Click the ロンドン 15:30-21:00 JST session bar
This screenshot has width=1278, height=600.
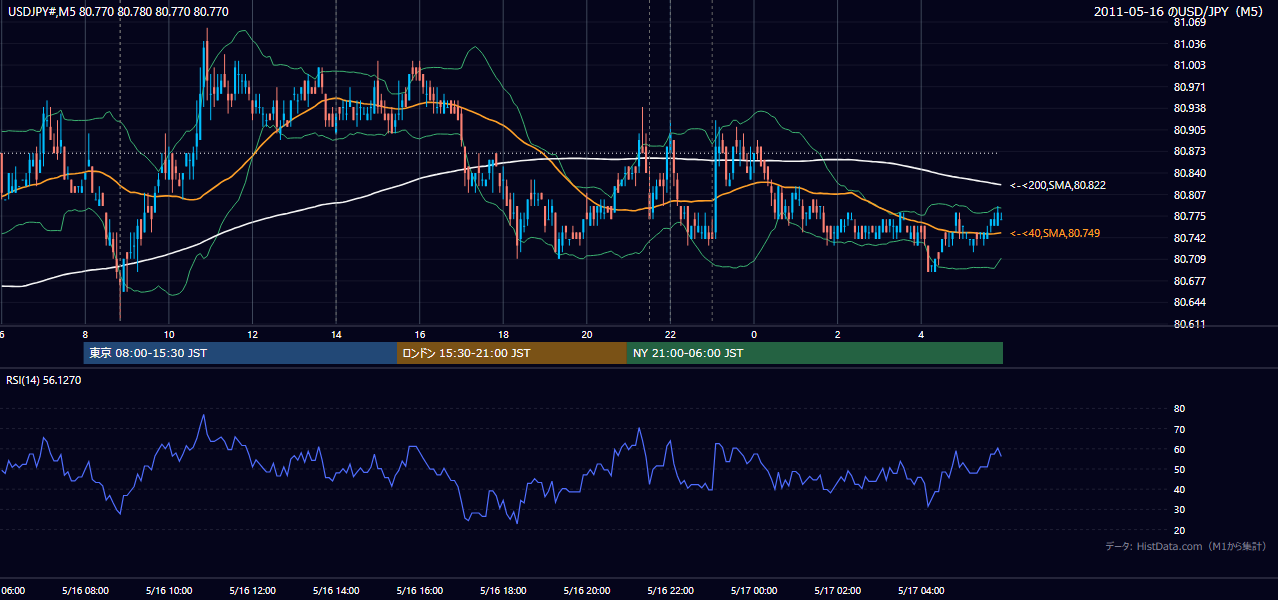tap(512, 353)
